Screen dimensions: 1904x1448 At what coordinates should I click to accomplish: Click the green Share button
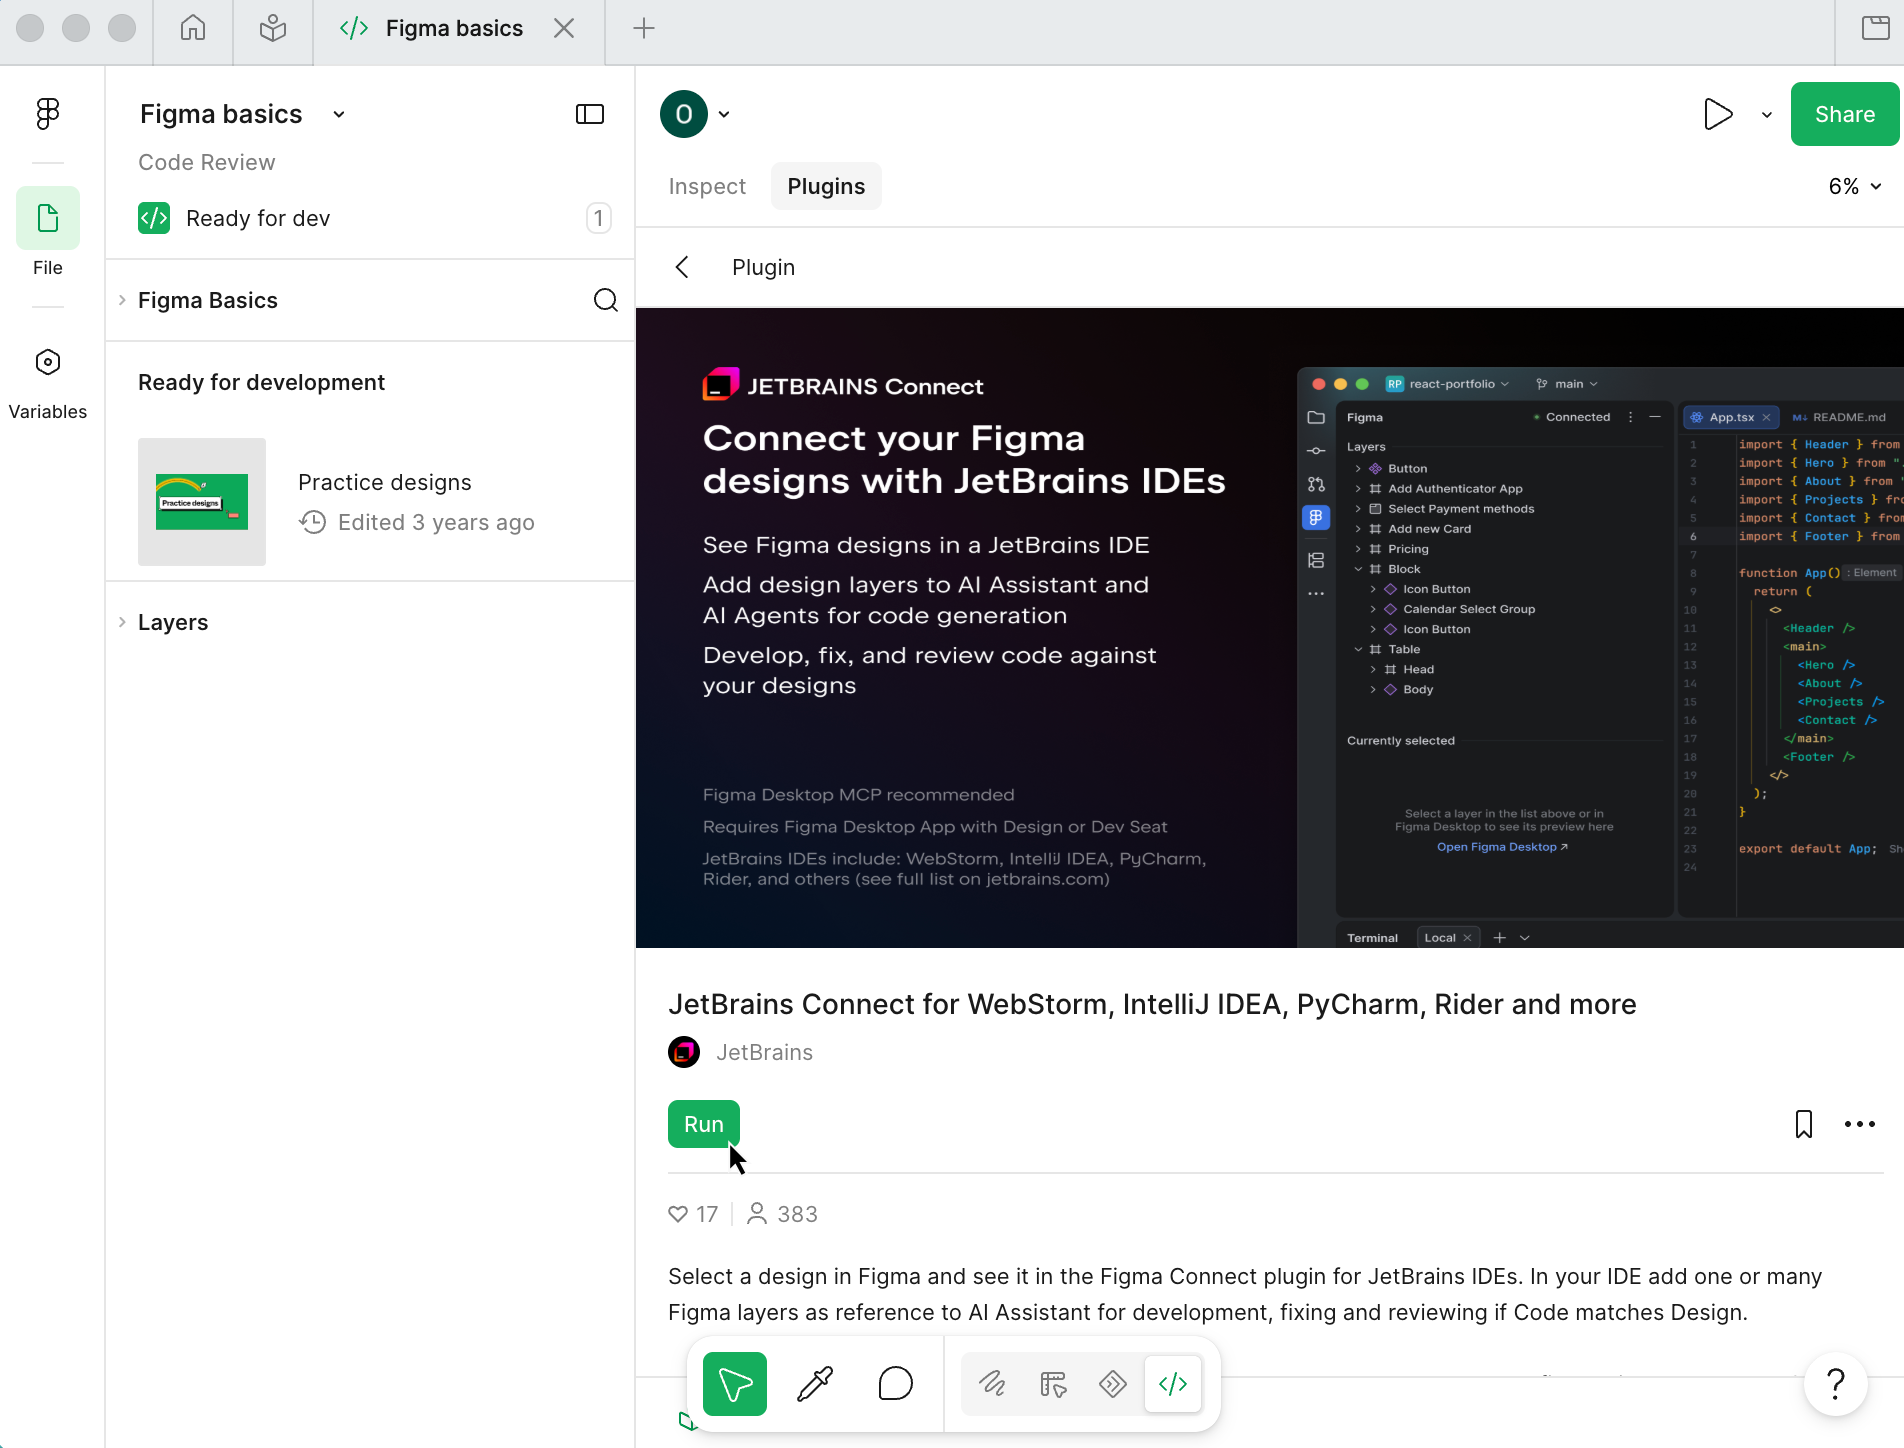pos(1845,114)
